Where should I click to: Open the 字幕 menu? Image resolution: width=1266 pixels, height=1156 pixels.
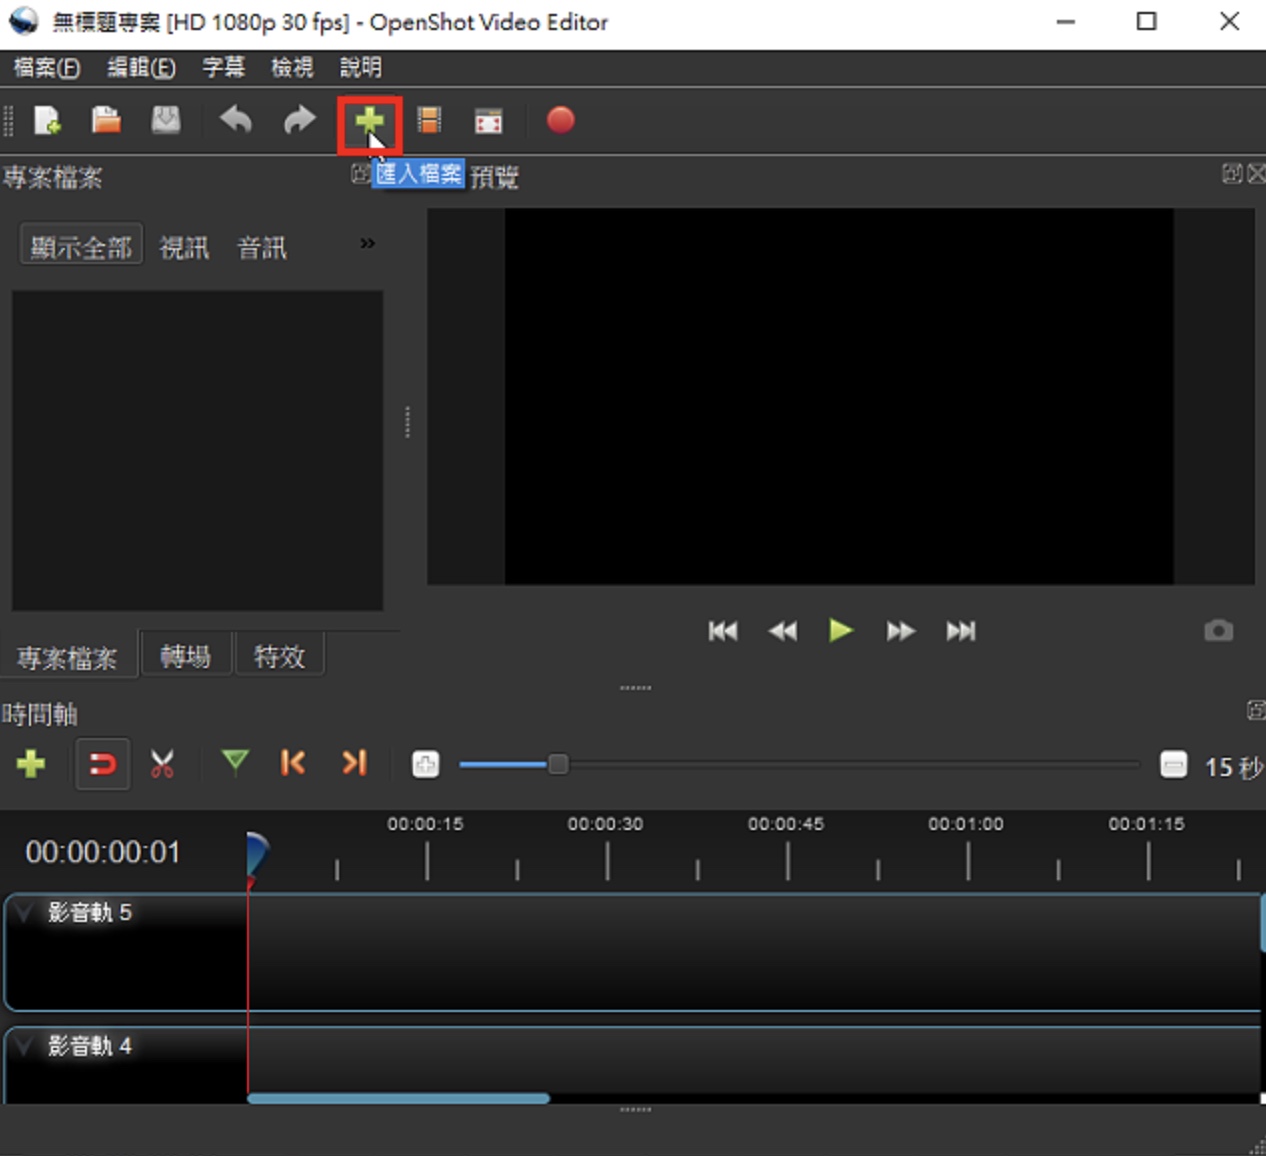coord(223,67)
